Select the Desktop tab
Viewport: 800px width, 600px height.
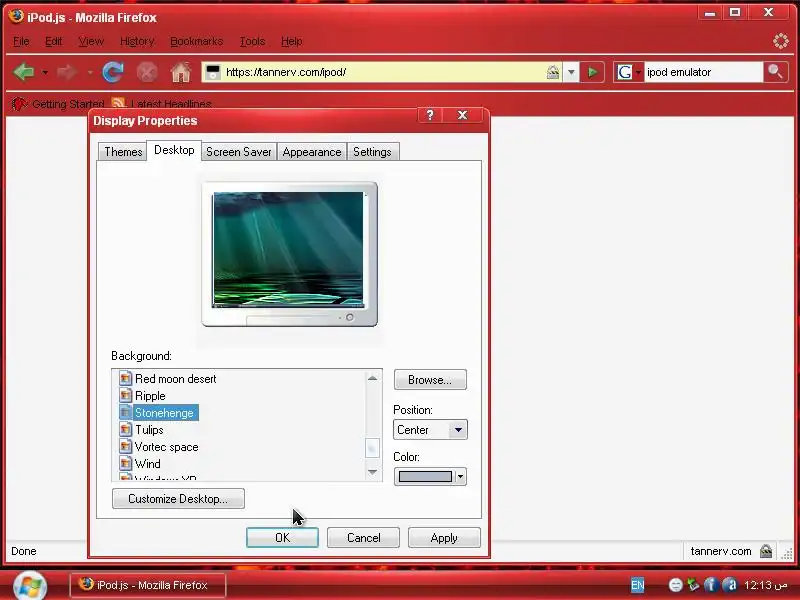174,150
